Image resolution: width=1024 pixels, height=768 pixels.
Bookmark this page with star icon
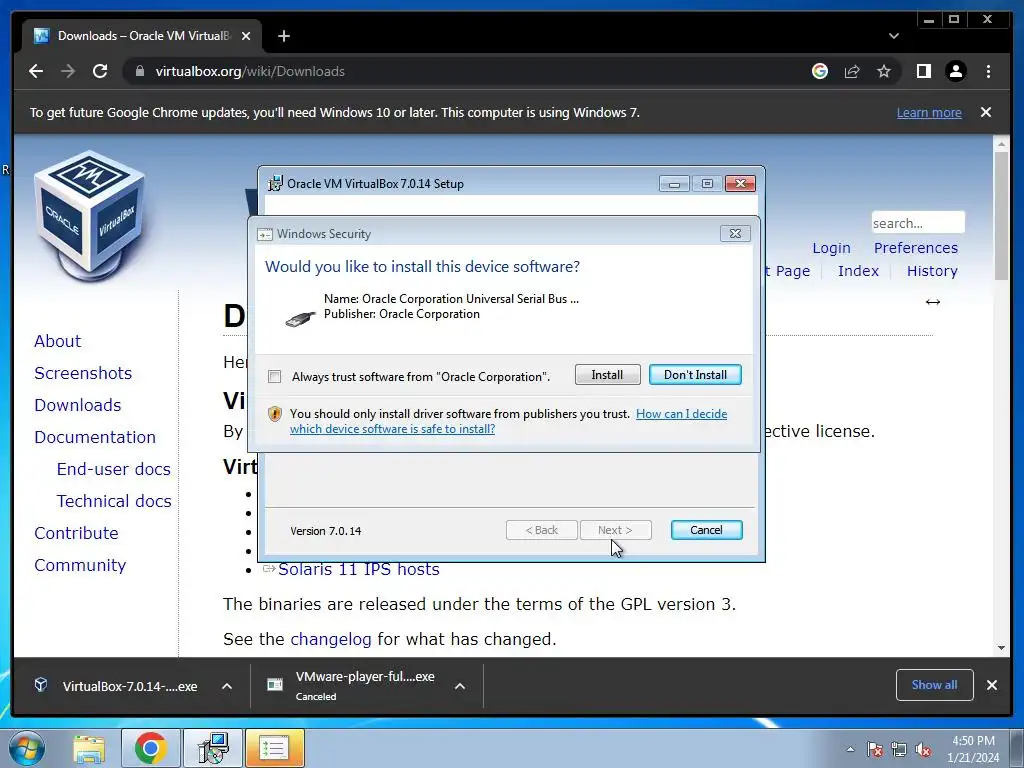[884, 71]
